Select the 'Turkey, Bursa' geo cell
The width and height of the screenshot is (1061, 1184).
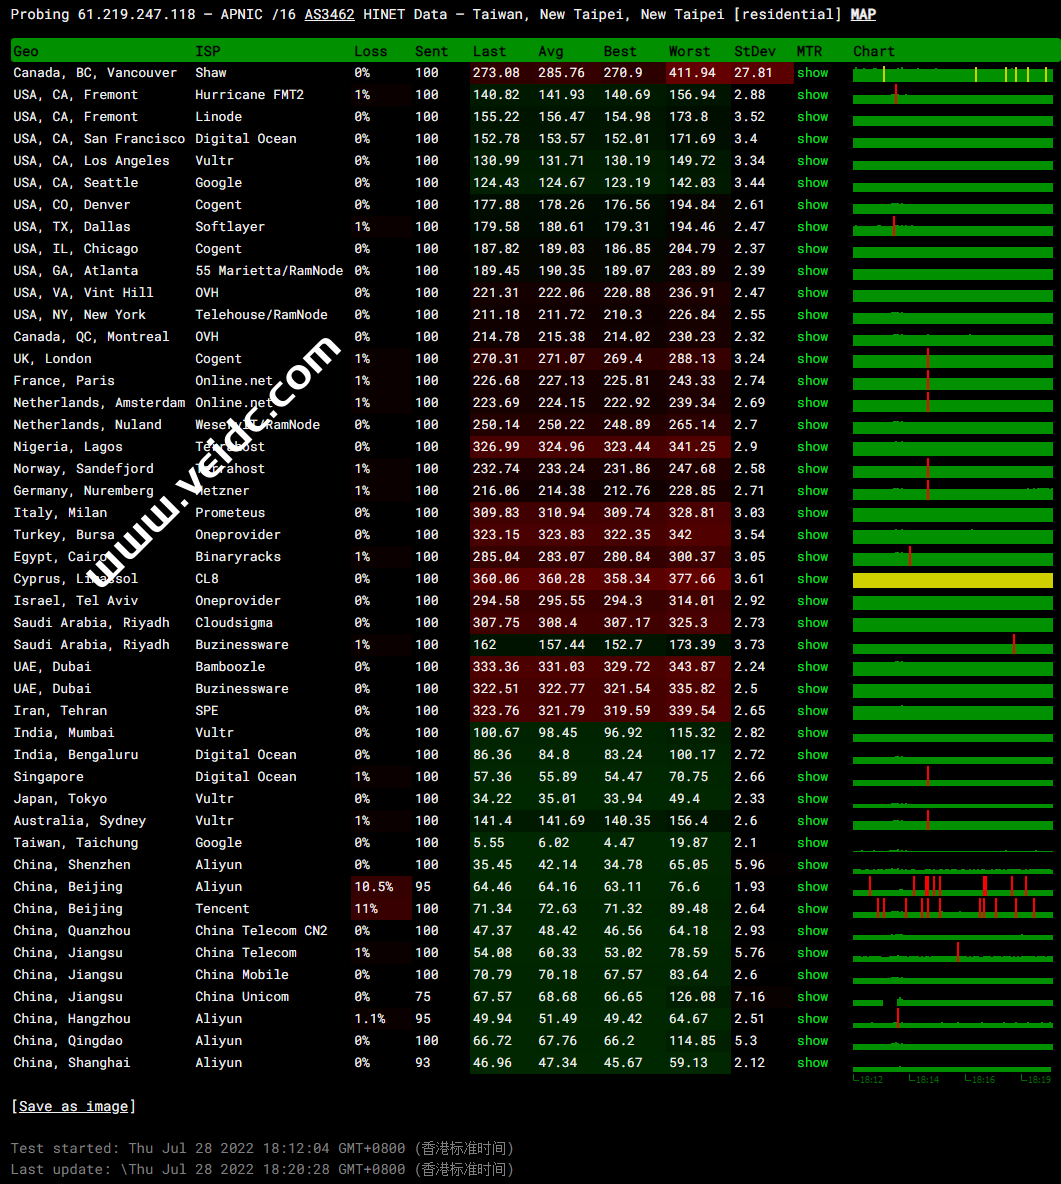(63, 534)
